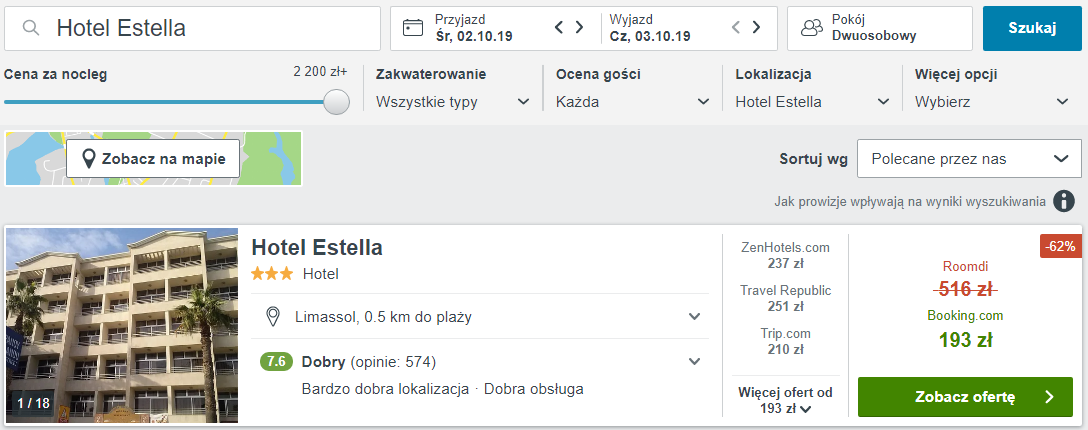The image size is (1088, 430).
Task: Expand the 7.6 Dobry rating details
Action: pyautogui.click(x=695, y=361)
